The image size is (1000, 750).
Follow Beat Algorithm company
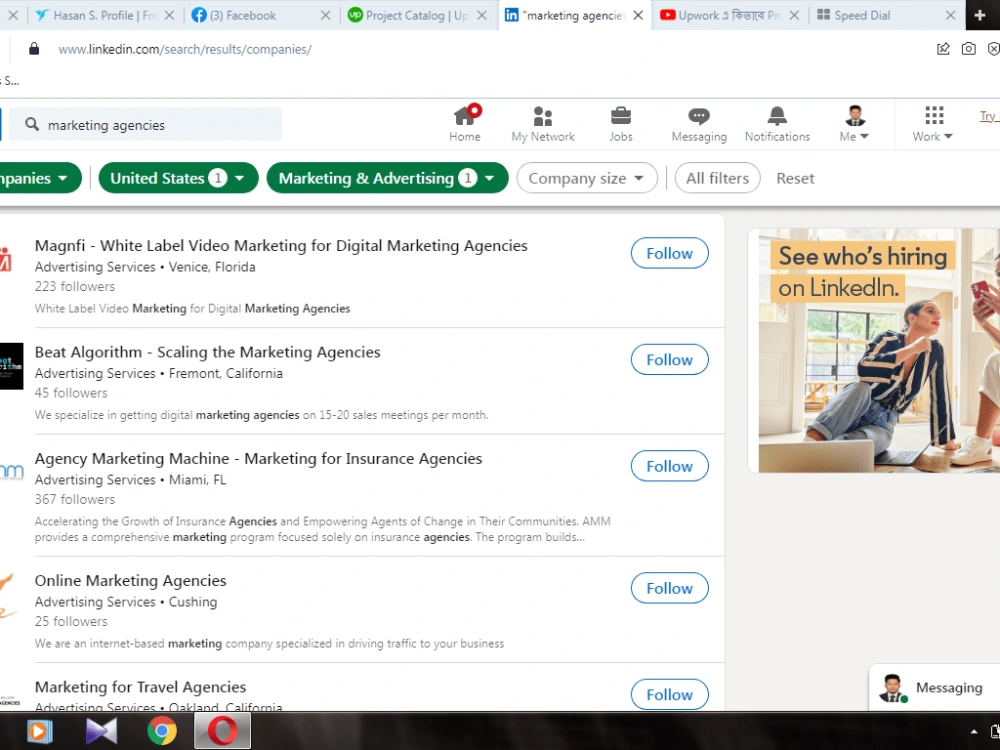[x=670, y=360]
